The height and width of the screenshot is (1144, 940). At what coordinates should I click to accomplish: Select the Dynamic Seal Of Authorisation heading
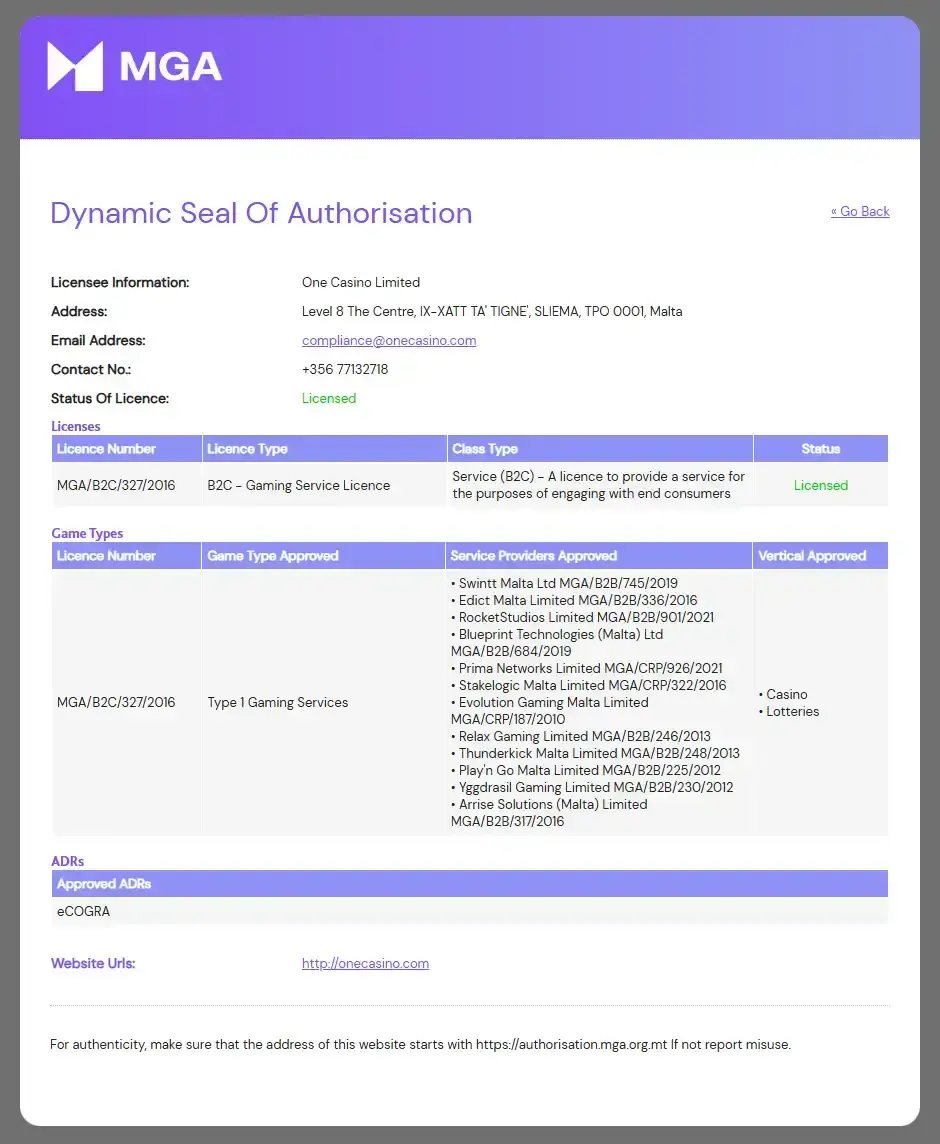click(261, 213)
